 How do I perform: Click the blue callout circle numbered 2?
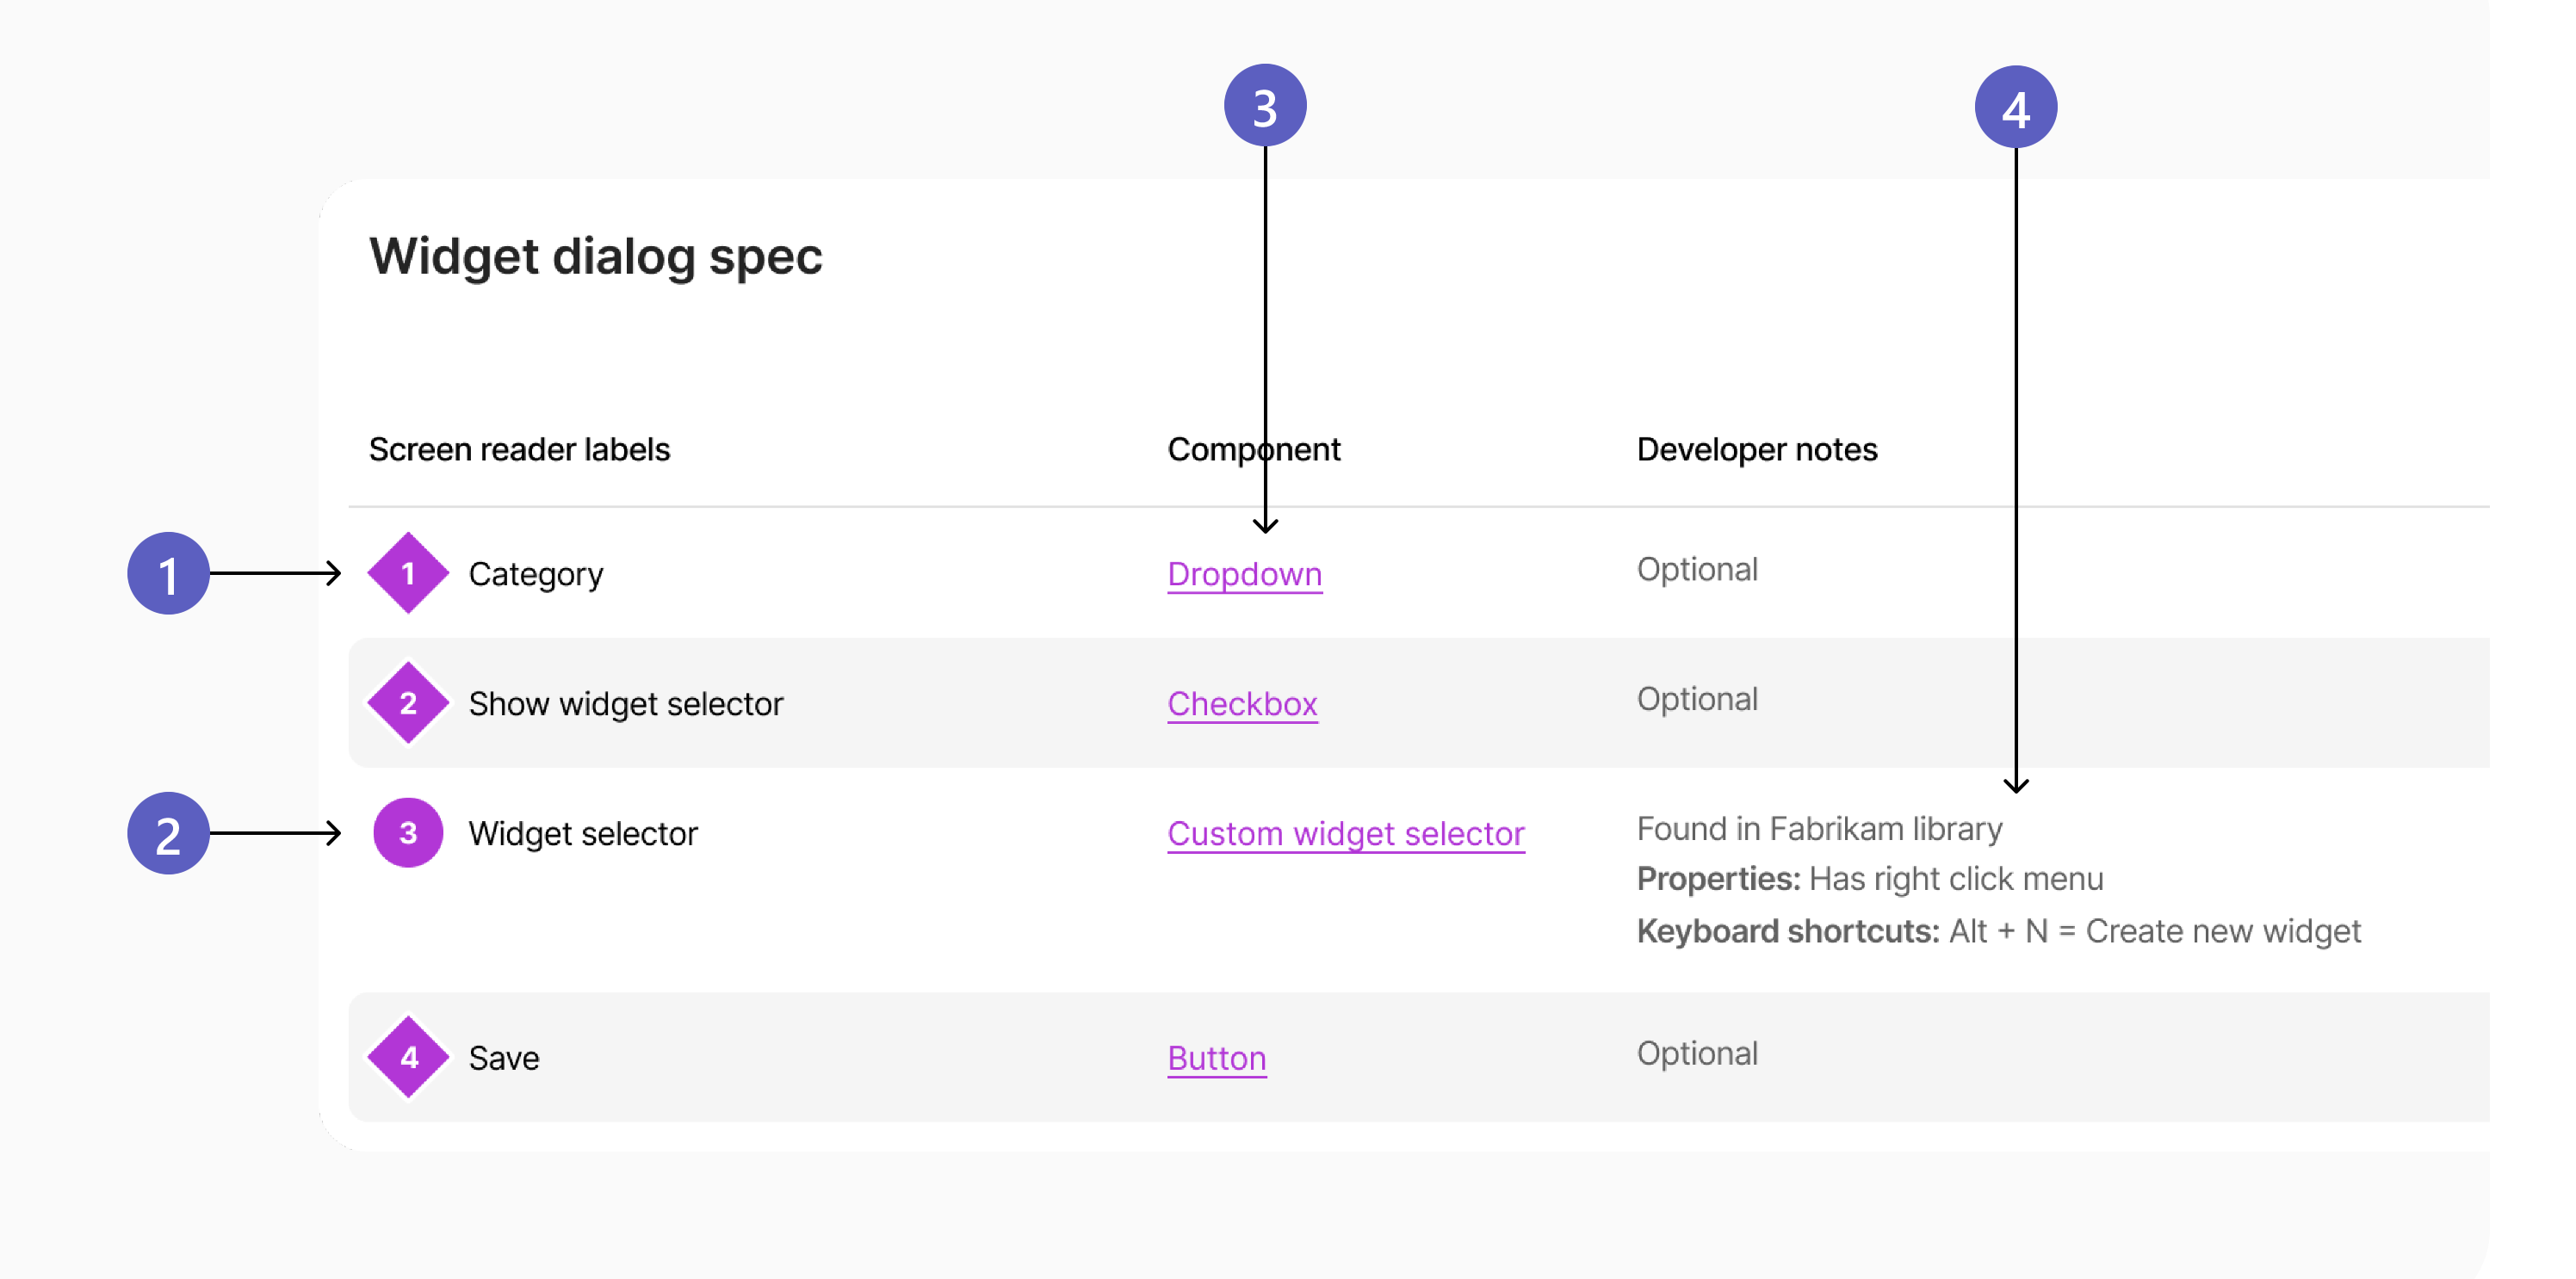(168, 834)
